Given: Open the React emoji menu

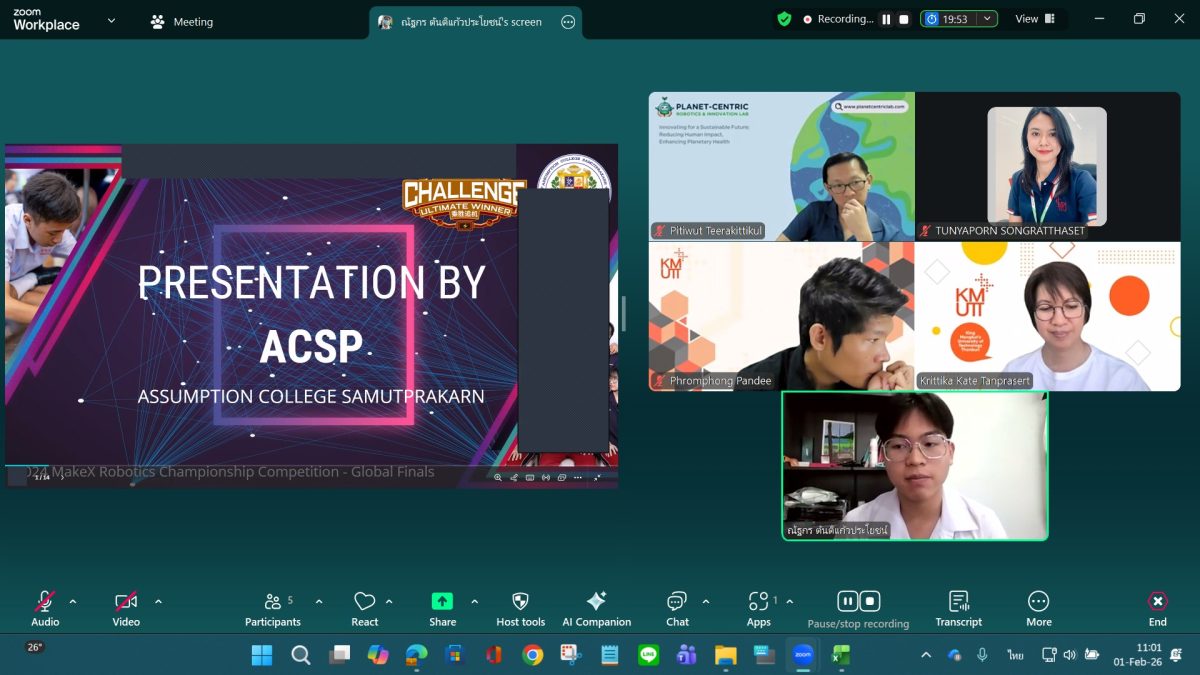Looking at the screenshot, I should [x=364, y=608].
